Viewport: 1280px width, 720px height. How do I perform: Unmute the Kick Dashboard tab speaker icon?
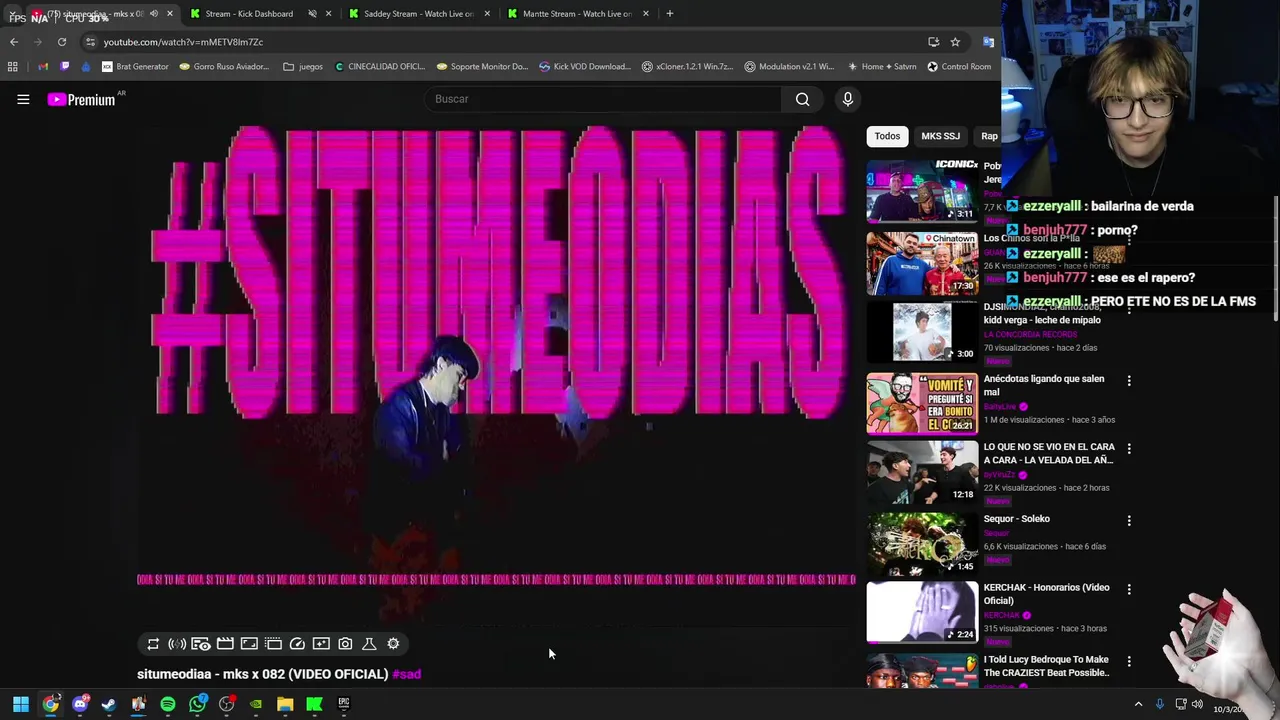coord(312,14)
